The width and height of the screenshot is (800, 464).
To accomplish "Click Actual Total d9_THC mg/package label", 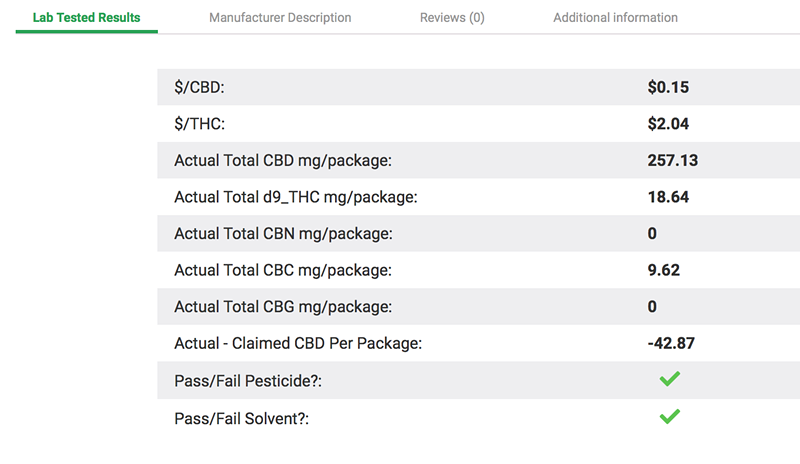I will 296,197.
